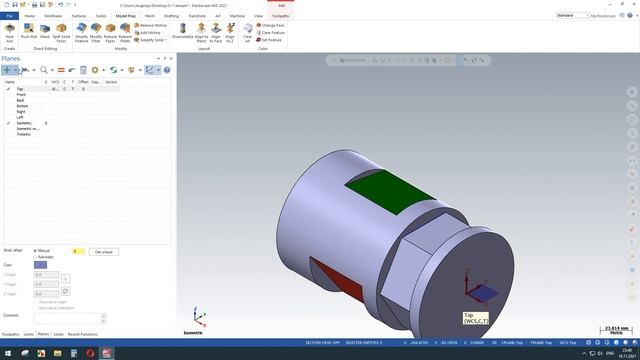Image resolution: width=640 pixels, height=360 pixels.
Task: Select the Modify Fillet tool
Action: [x=96, y=33]
